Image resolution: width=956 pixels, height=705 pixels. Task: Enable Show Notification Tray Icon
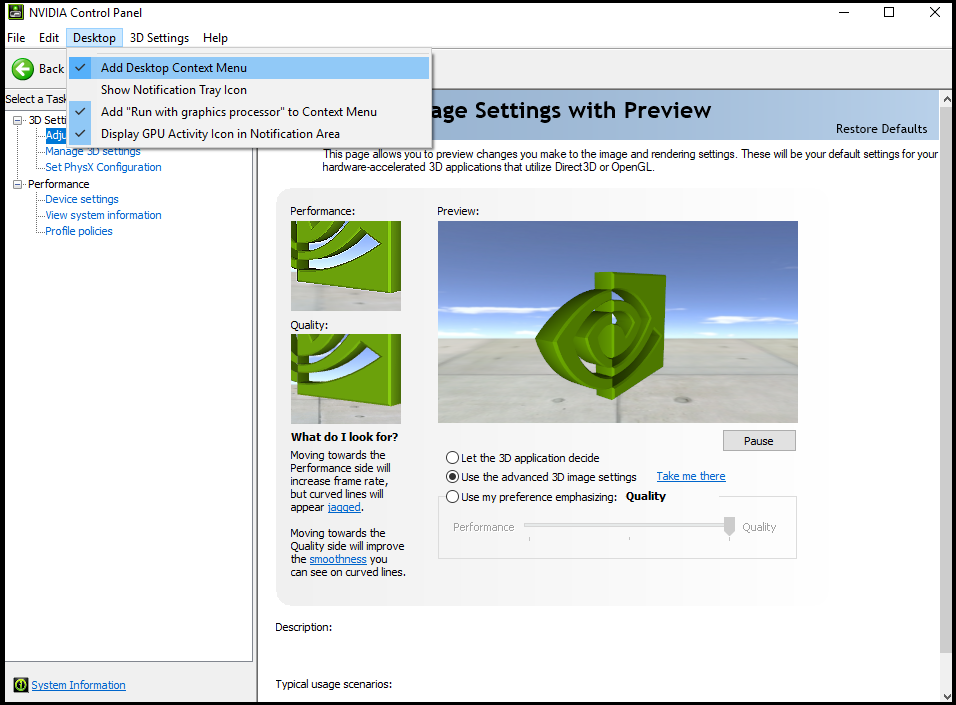click(173, 90)
